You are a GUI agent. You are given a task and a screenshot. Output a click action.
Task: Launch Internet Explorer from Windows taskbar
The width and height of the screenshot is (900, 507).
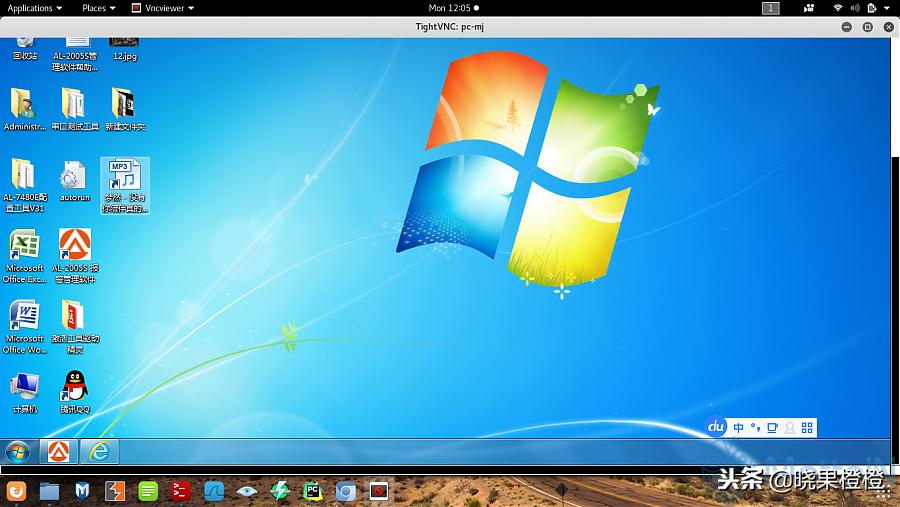pos(99,451)
